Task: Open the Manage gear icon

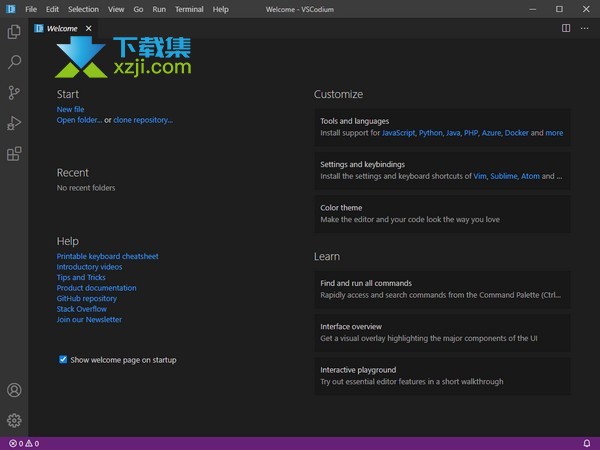Action: pyautogui.click(x=14, y=421)
